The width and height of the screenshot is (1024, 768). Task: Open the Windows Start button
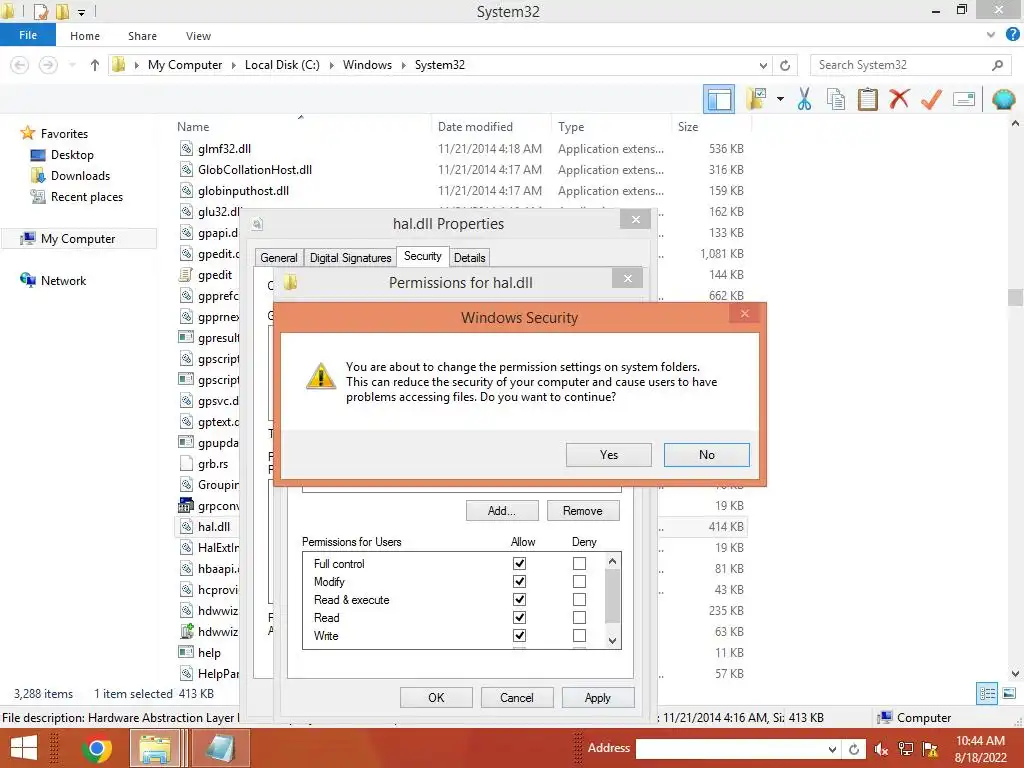click(x=24, y=748)
